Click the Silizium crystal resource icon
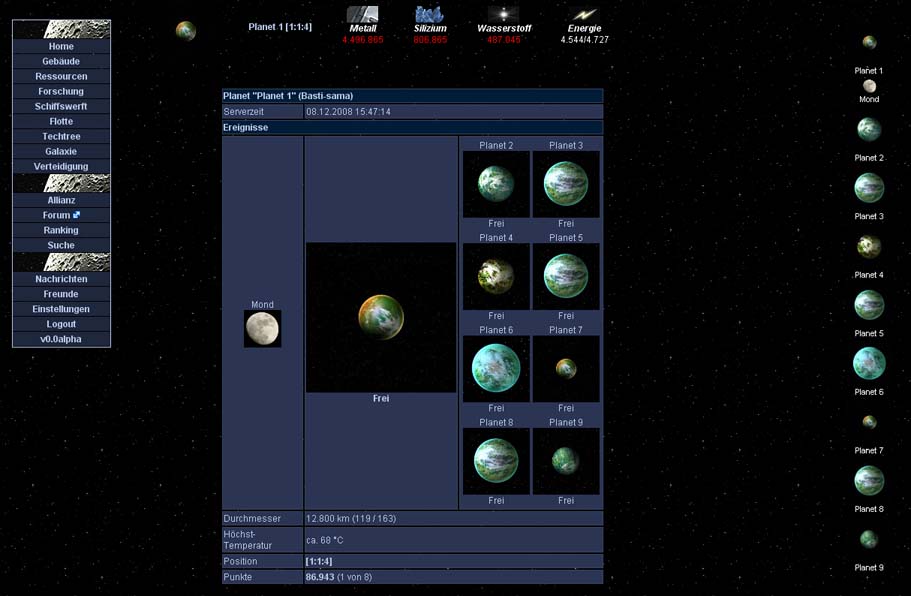 coord(429,14)
